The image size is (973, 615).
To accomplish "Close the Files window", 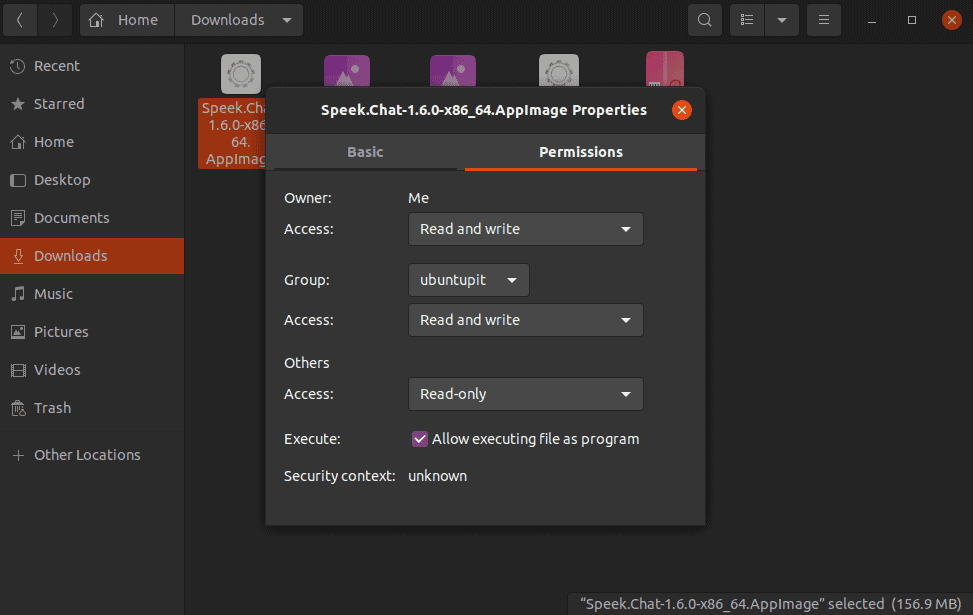I will pyautogui.click(x=951, y=20).
